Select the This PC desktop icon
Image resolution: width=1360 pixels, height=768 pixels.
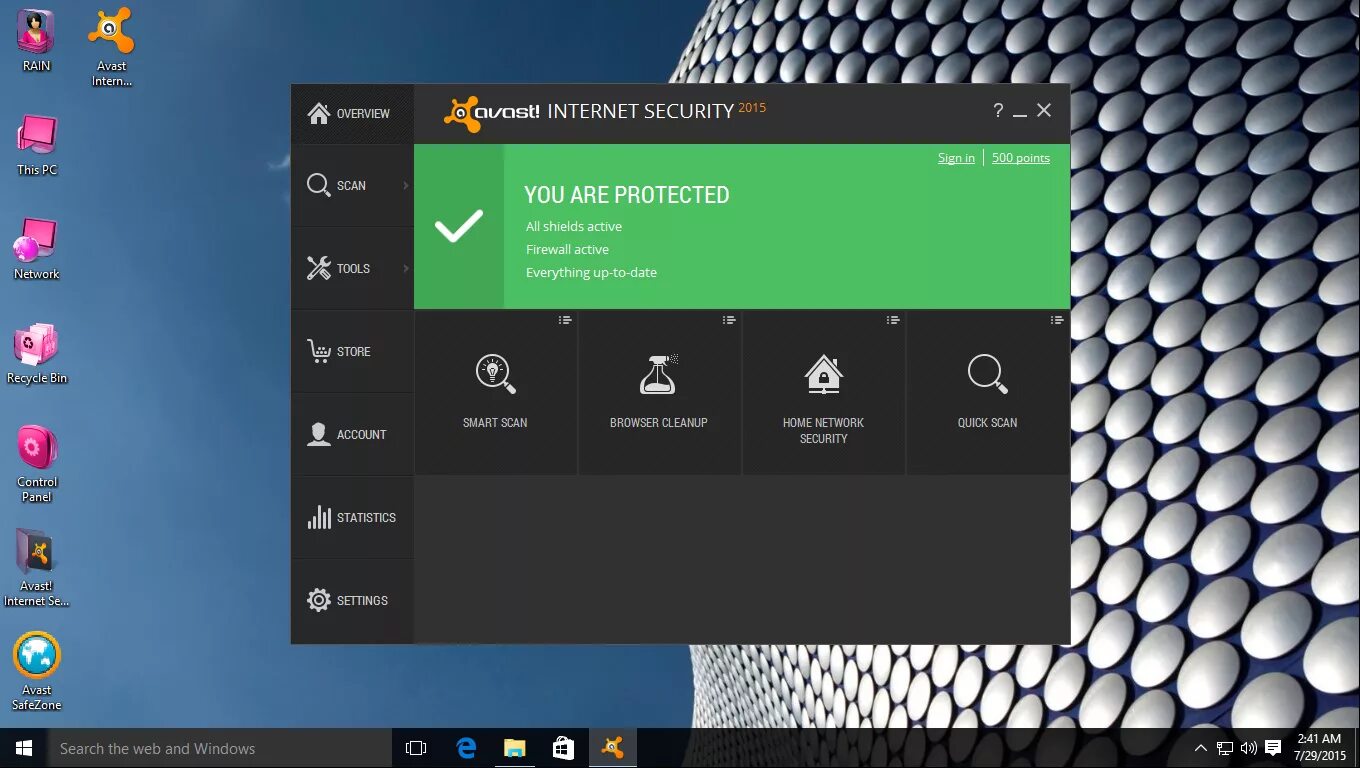click(x=37, y=145)
